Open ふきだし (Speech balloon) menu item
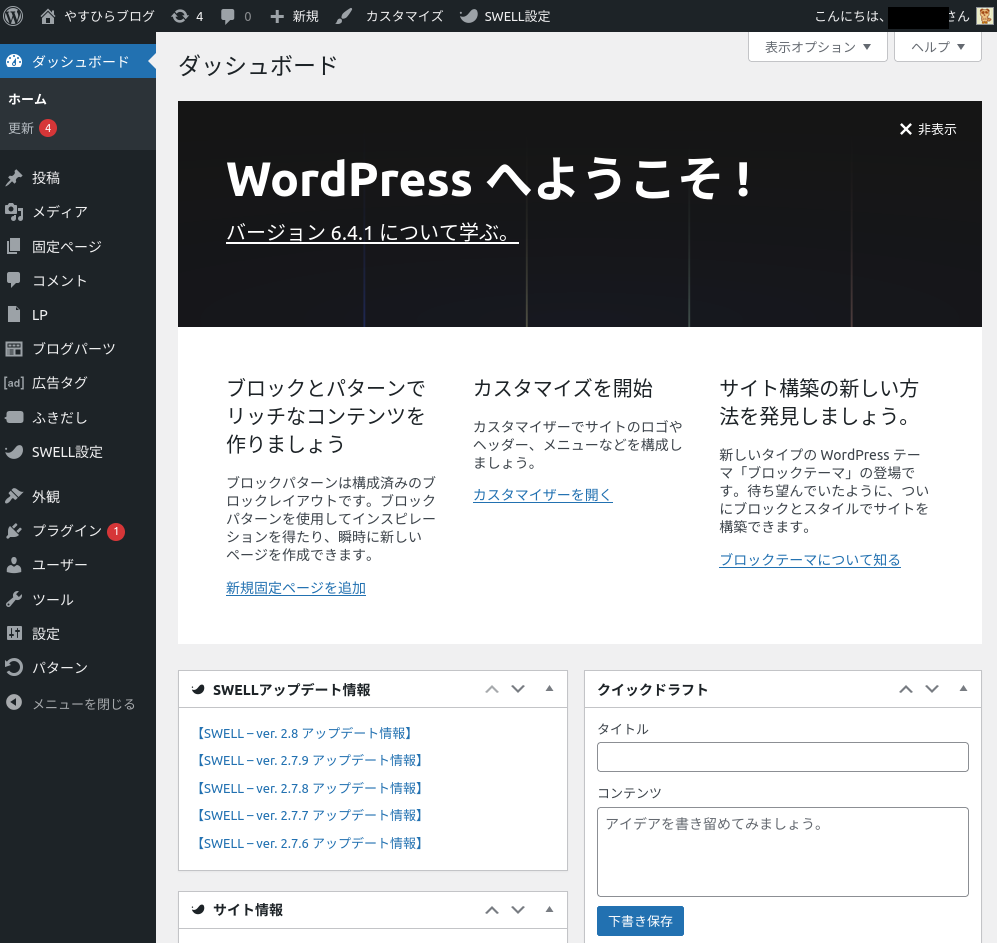This screenshot has width=997, height=943. [59, 417]
